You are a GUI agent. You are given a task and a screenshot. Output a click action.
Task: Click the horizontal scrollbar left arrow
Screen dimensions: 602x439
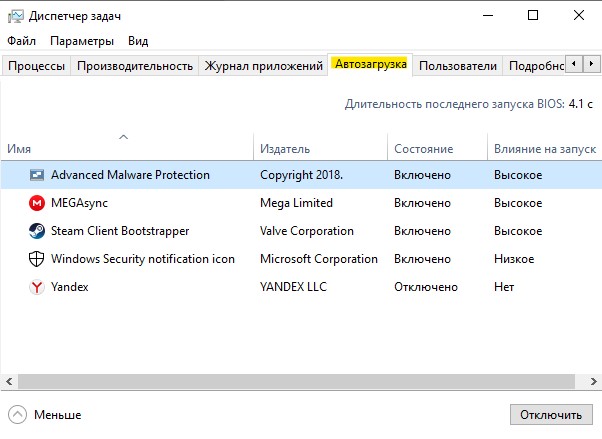pyautogui.click(x=9, y=382)
